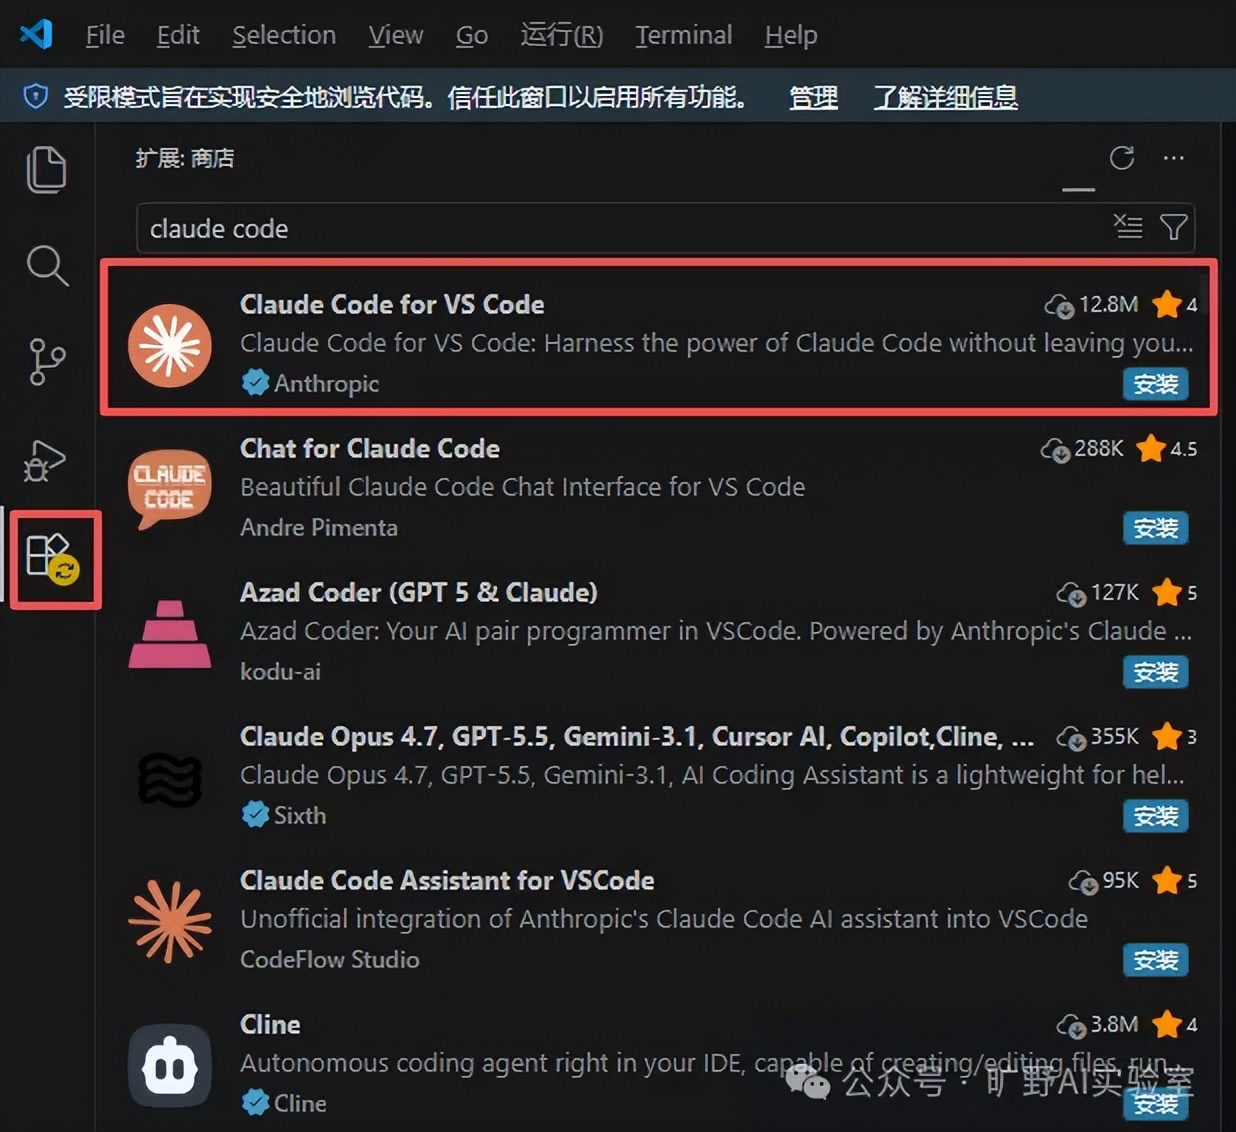Screen dimensions: 1236x1132
Task: Open the Go menu
Action: [x=472, y=35]
